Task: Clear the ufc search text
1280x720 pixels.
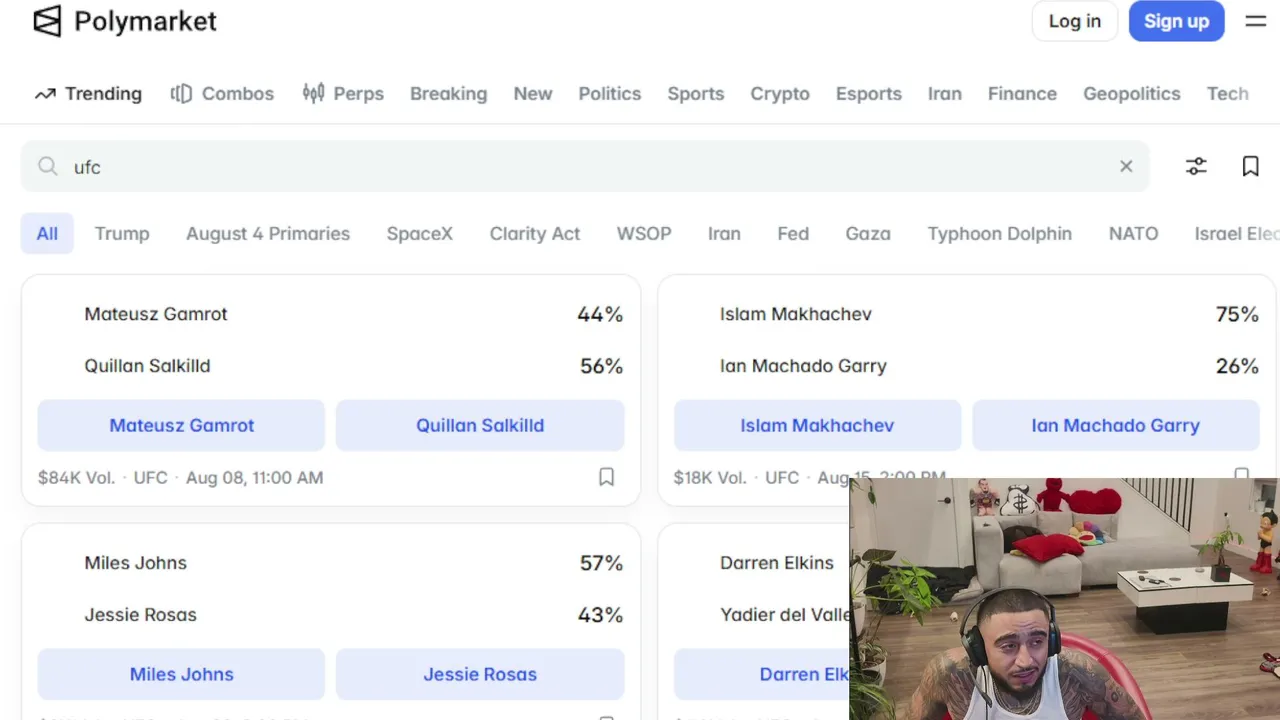Action: click(x=1126, y=166)
